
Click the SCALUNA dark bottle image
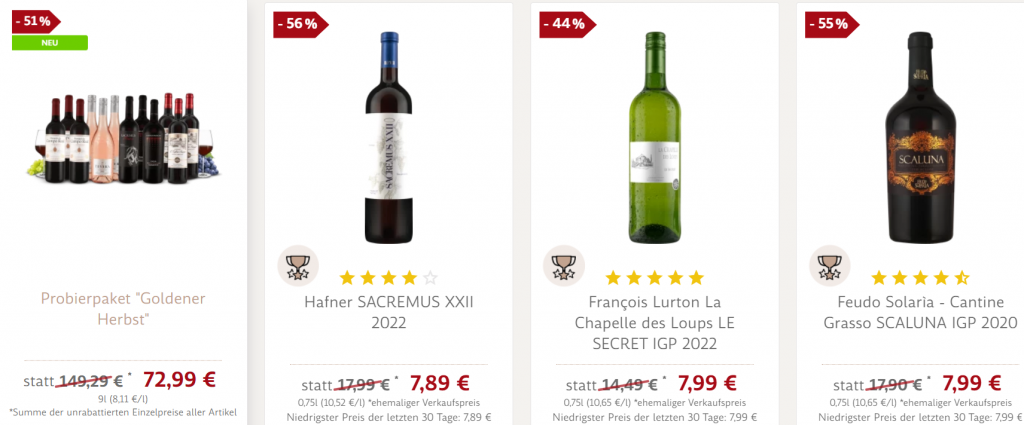click(920, 140)
